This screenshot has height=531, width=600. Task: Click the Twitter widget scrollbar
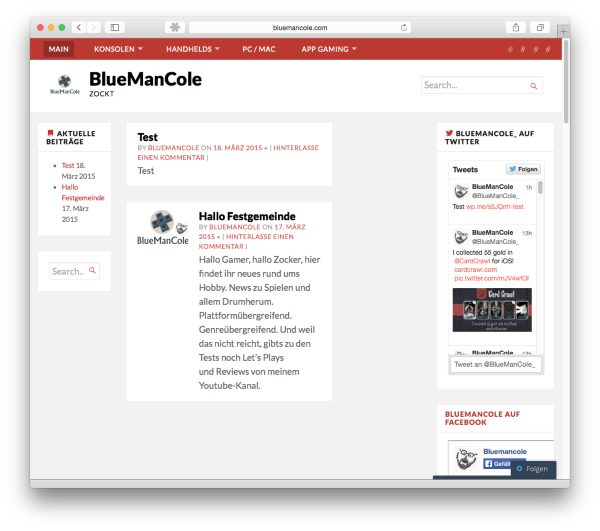click(x=541, y=187)
